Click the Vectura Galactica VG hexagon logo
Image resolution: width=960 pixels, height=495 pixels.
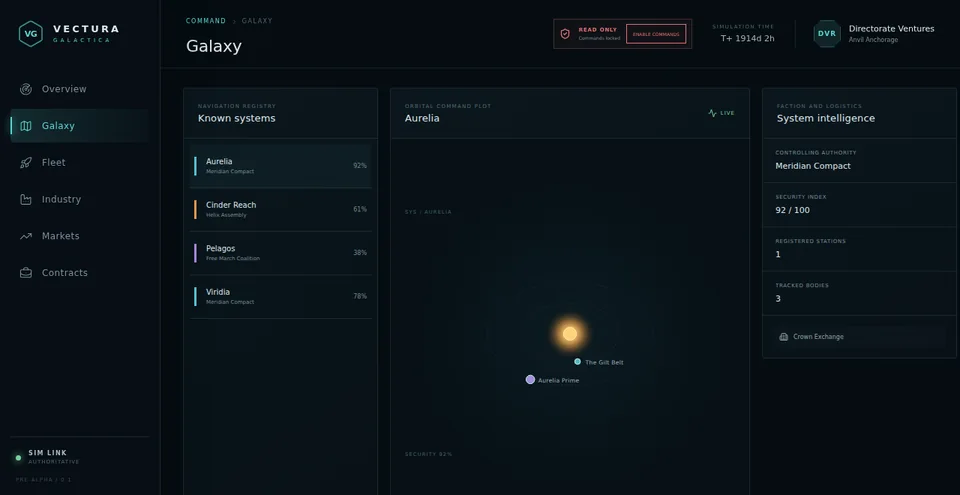31,34
